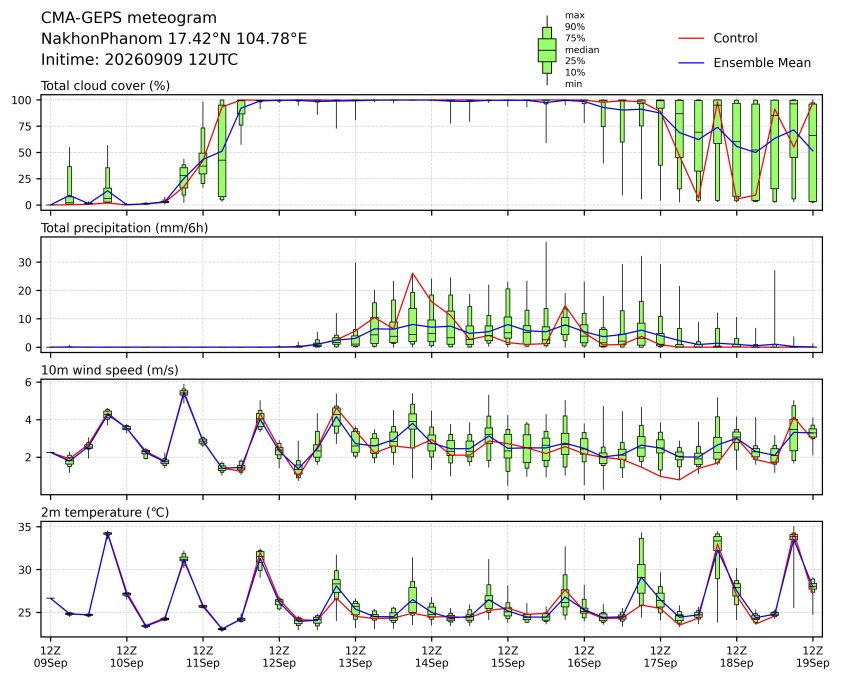
Task: Click the green box-whisker legend icon
Action: pos(547,50)
